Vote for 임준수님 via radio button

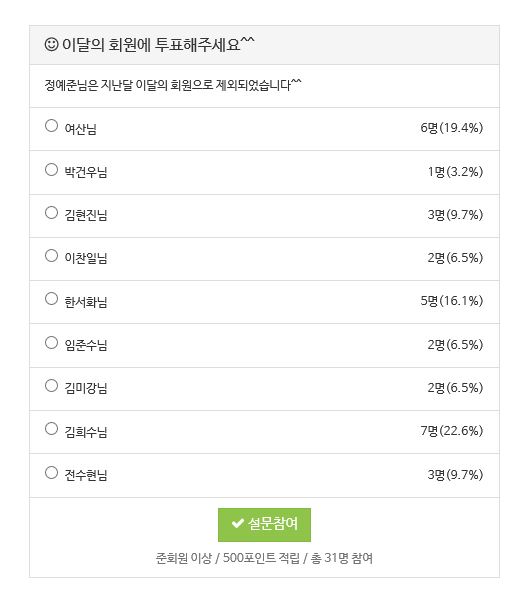pos(51,342)
